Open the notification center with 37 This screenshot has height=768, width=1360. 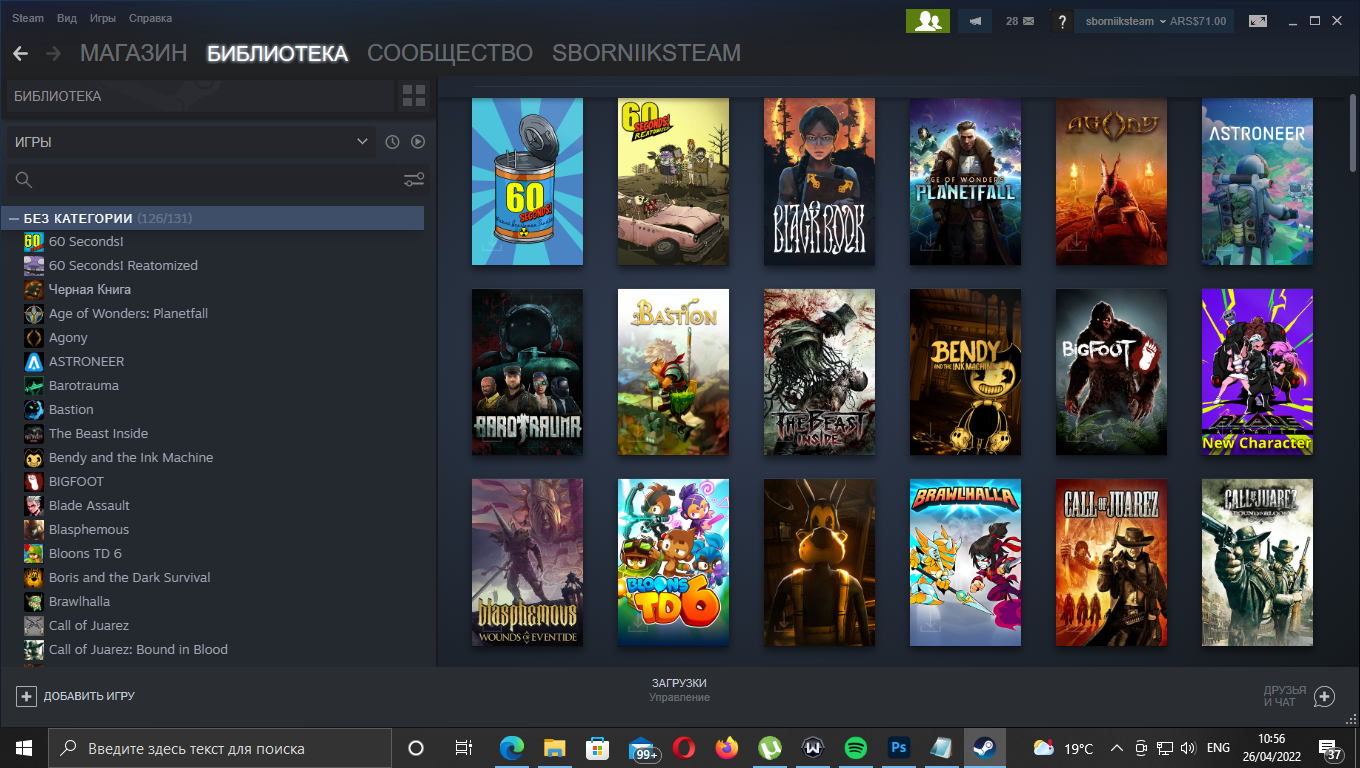[x=1332, y=748]
